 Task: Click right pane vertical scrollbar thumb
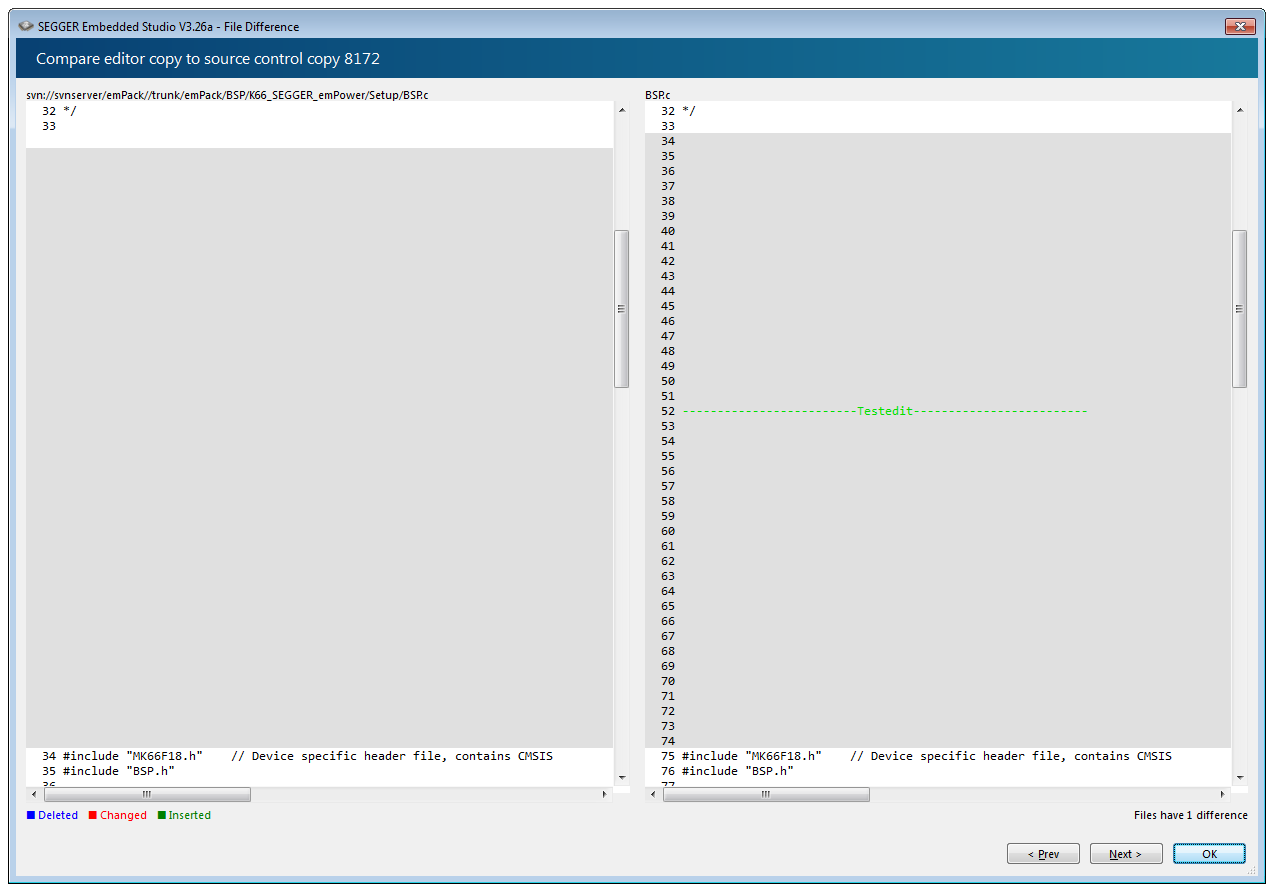1240,309
